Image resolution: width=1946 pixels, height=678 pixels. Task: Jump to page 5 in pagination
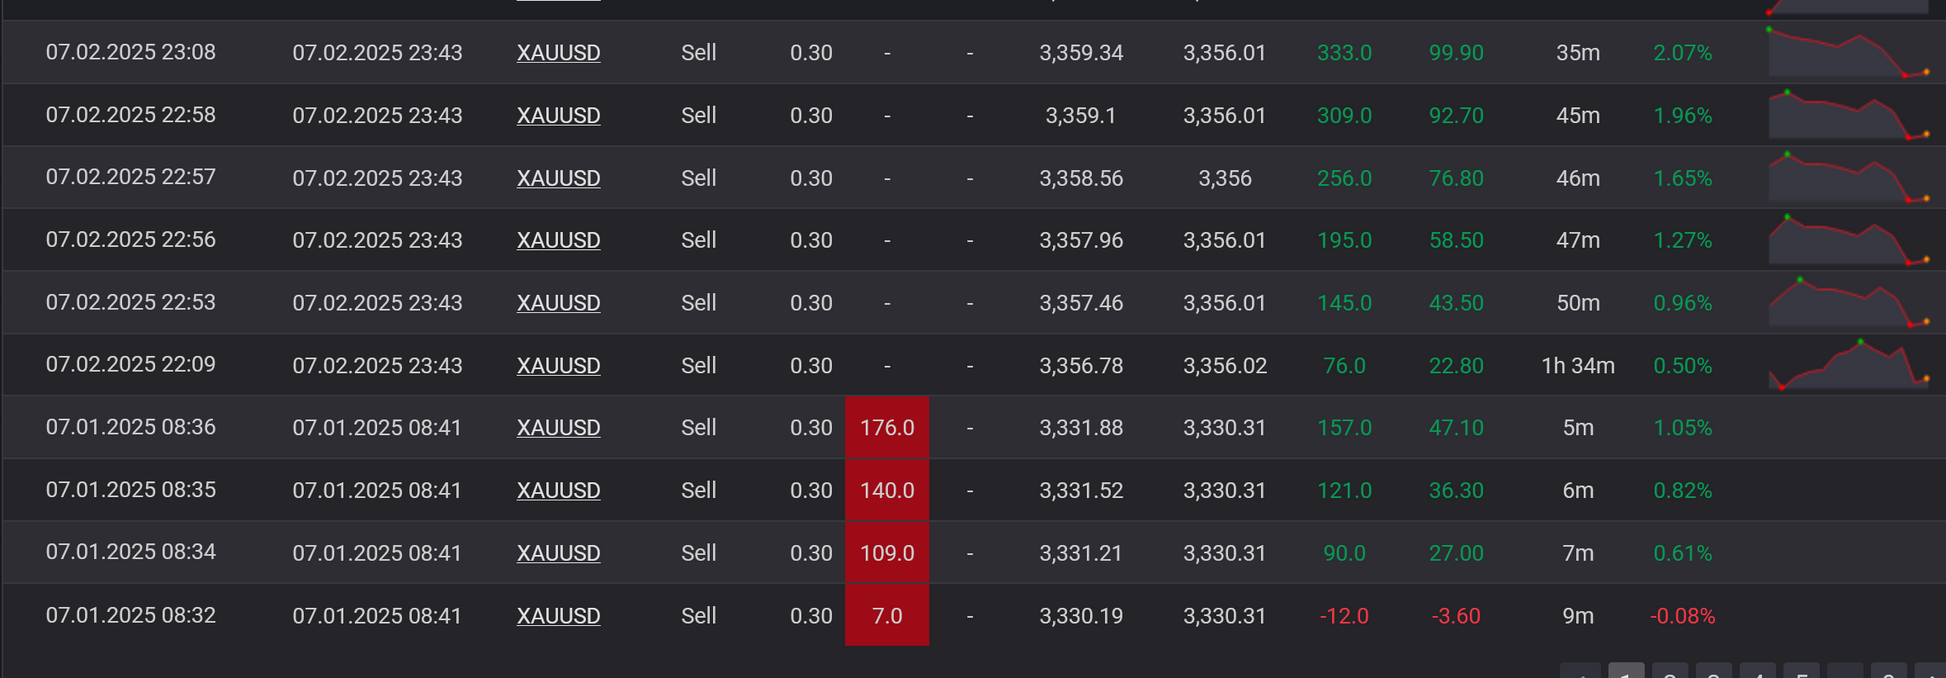(1801, 672)
